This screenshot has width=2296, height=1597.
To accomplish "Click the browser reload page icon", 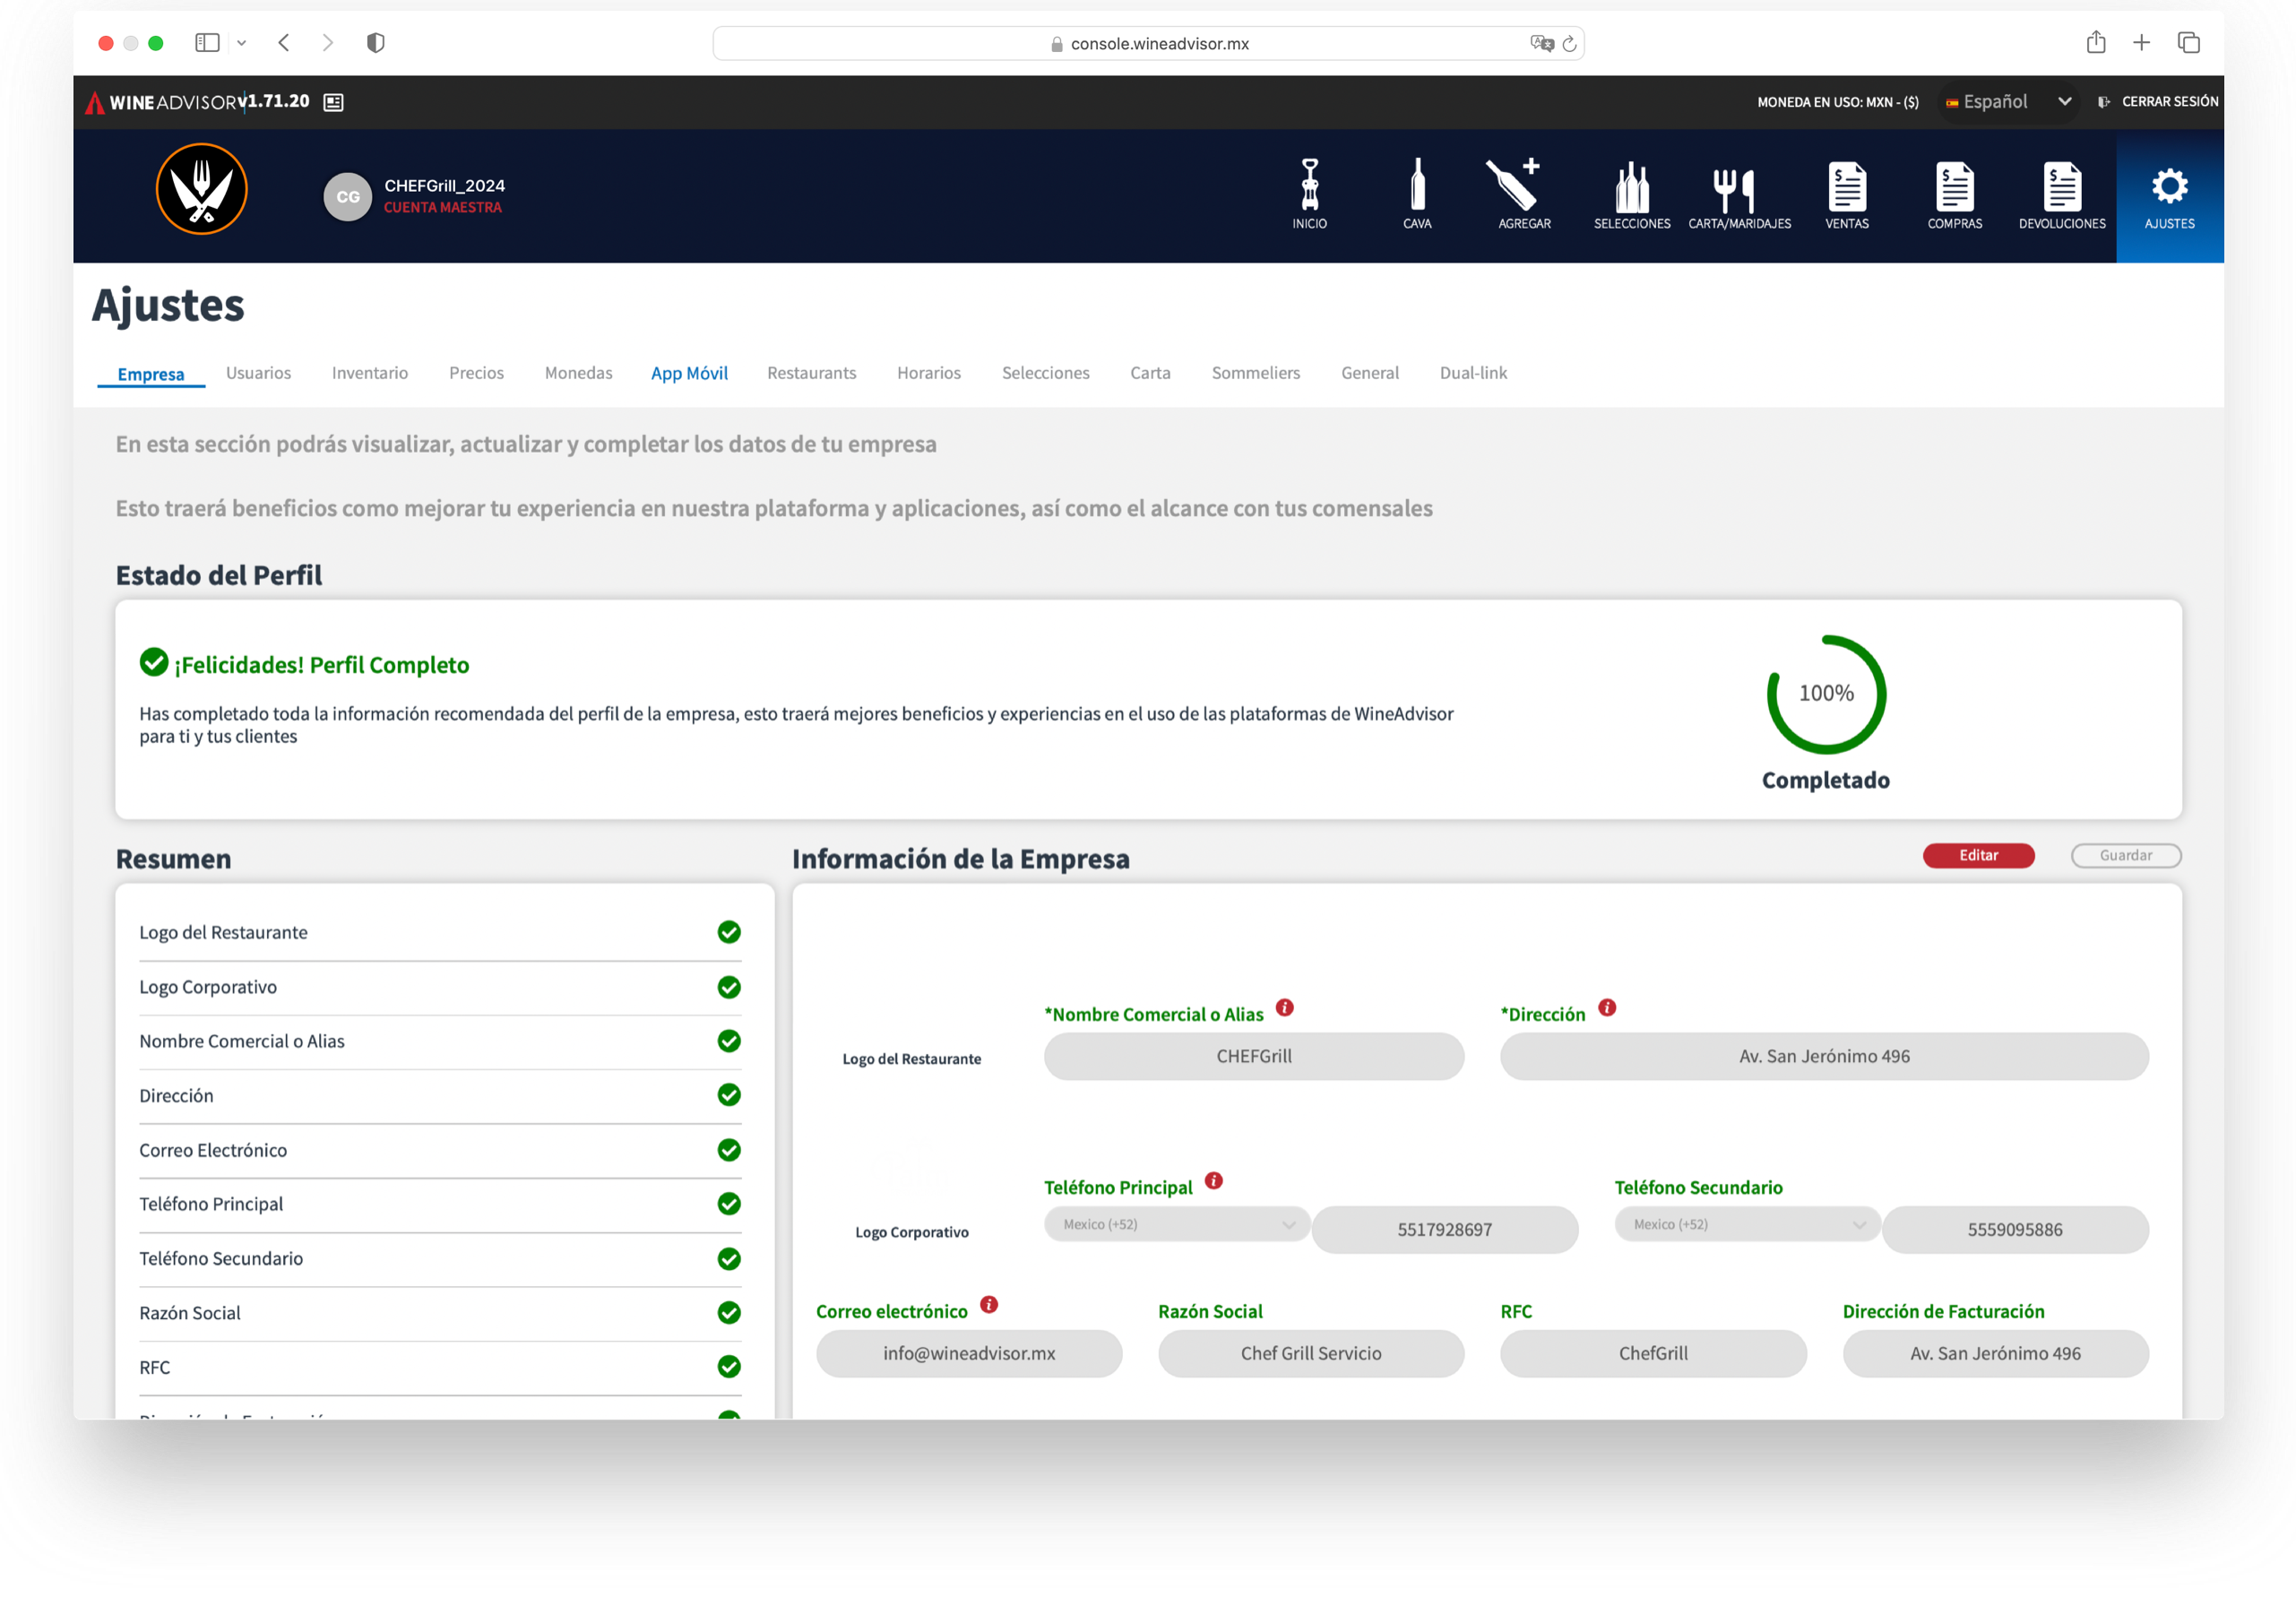I will (1568, 44).
